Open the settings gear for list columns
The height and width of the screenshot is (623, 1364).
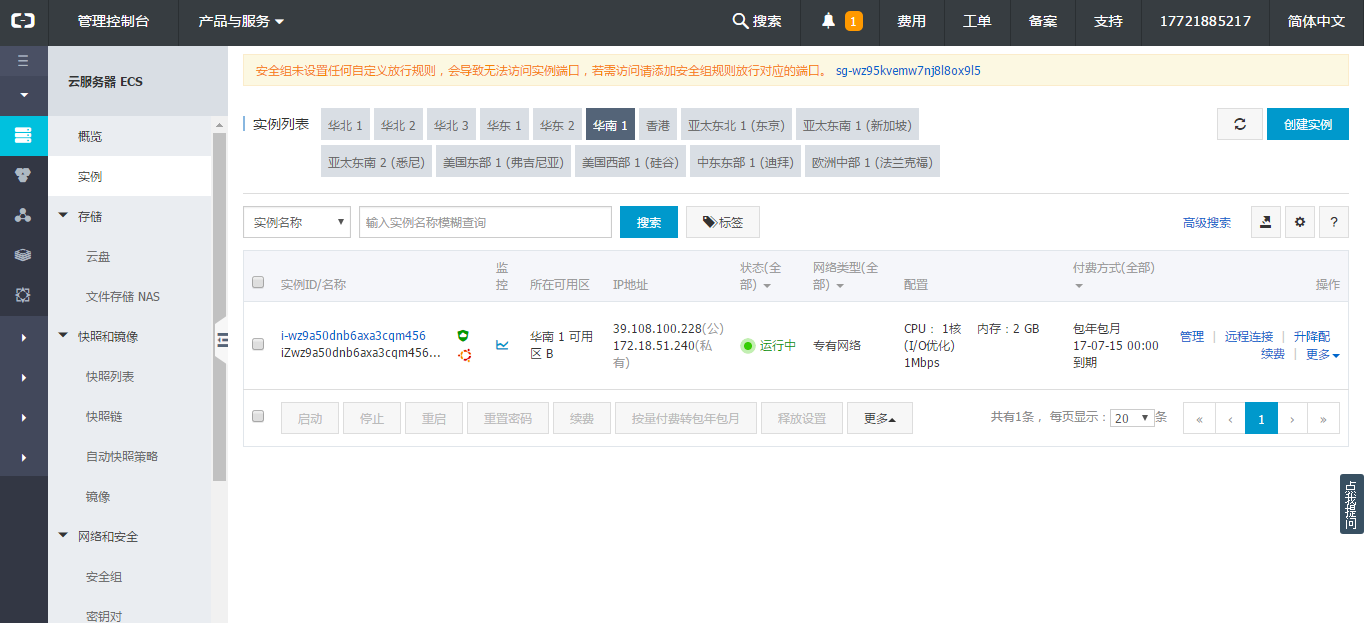click(1299, 222)
